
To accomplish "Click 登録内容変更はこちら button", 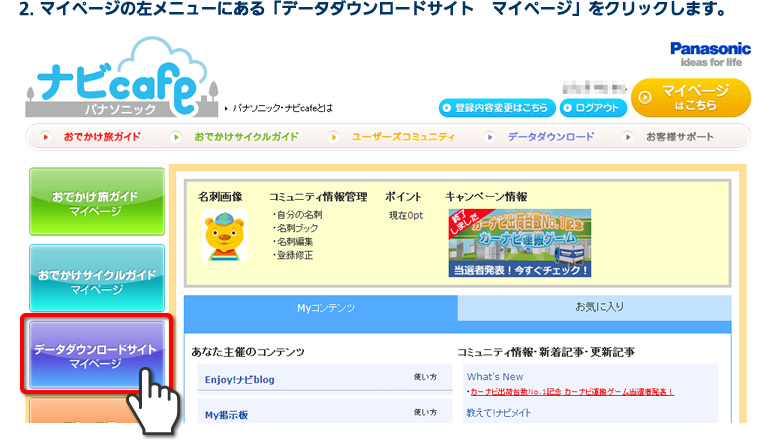I will [497, 108].
